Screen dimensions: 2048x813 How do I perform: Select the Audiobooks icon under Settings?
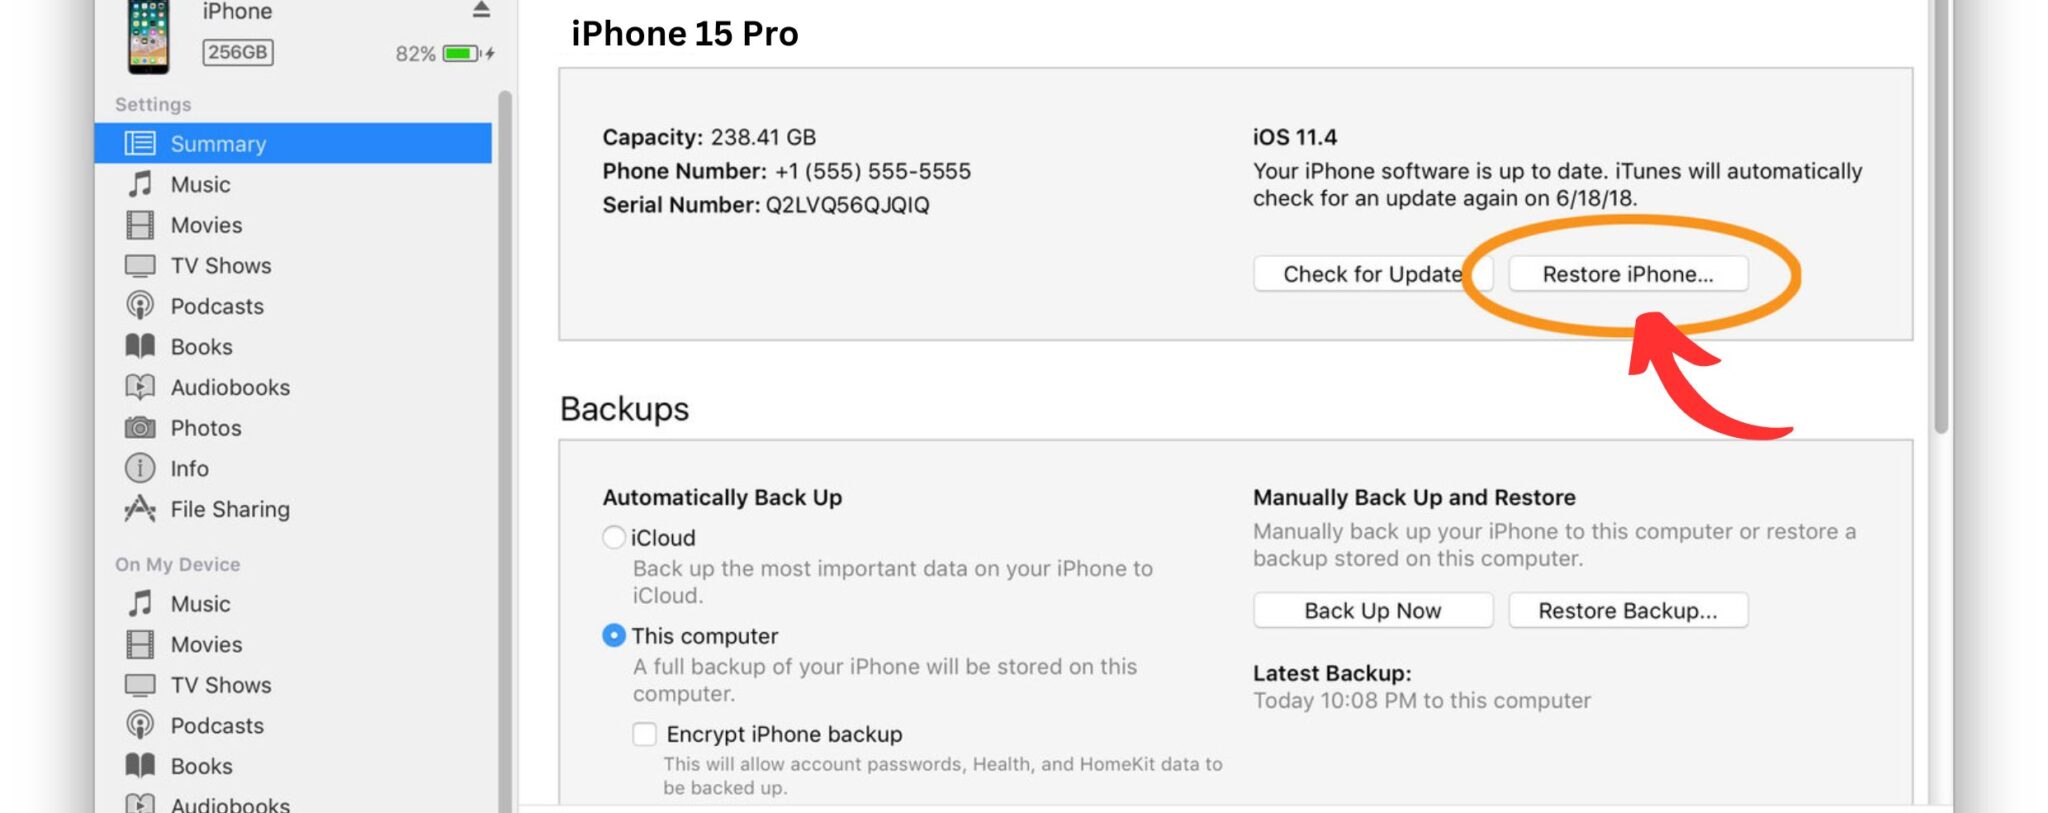tap(140, 387)
